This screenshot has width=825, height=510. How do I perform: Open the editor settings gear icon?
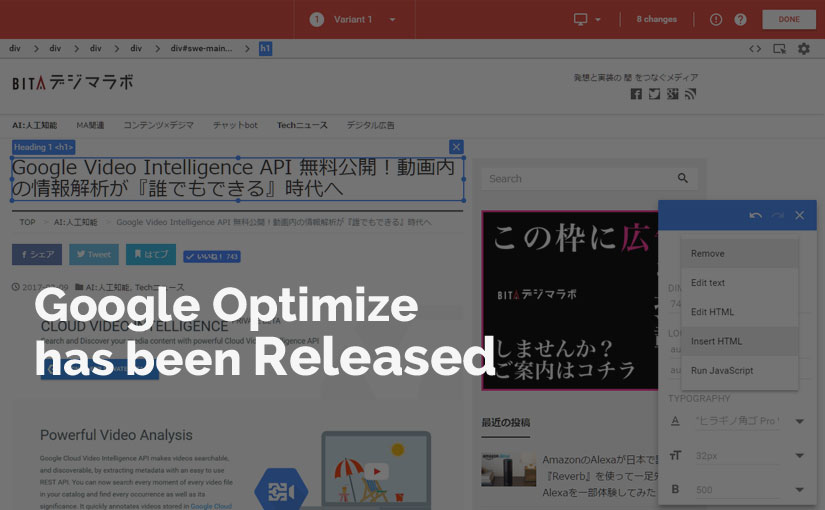pyautogui.click(x=803, y=49)
